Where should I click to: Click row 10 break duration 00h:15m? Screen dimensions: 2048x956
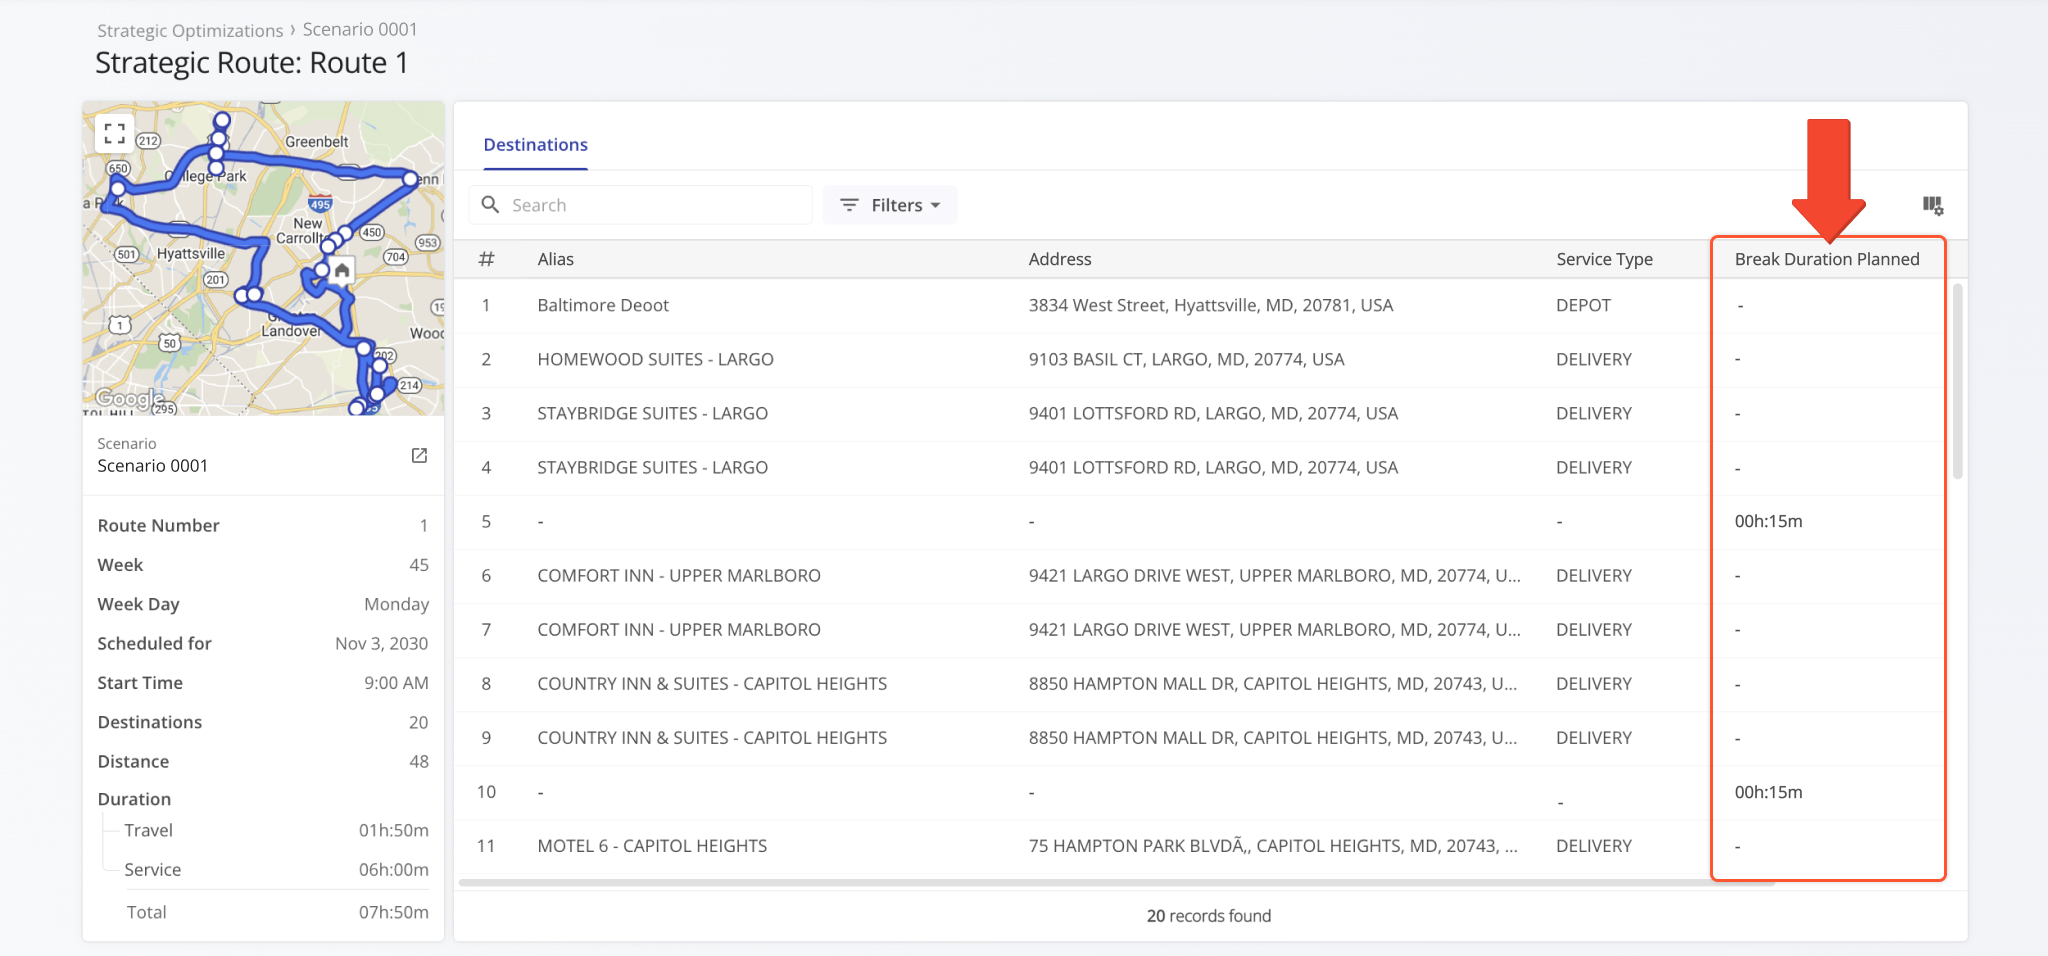click(x=1768, y=792)
